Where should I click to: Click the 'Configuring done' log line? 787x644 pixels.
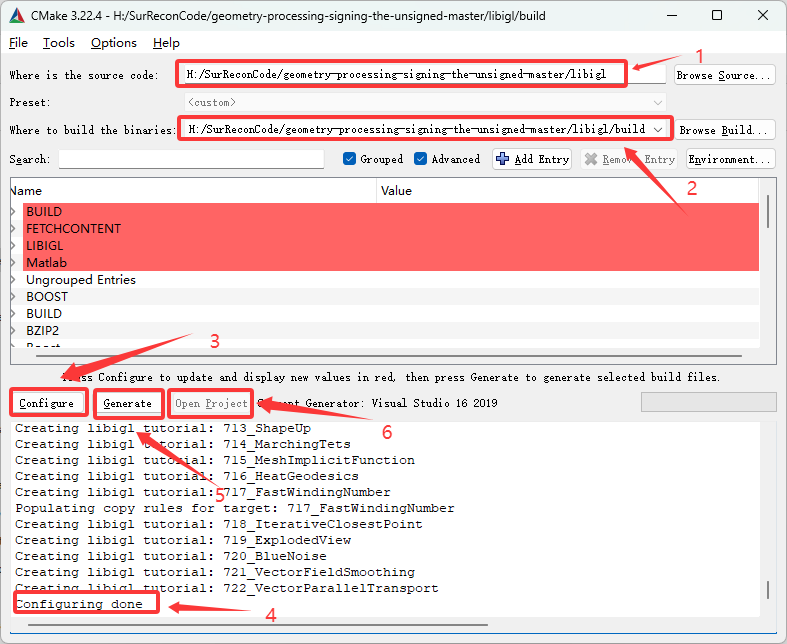[x=79, y=604]
